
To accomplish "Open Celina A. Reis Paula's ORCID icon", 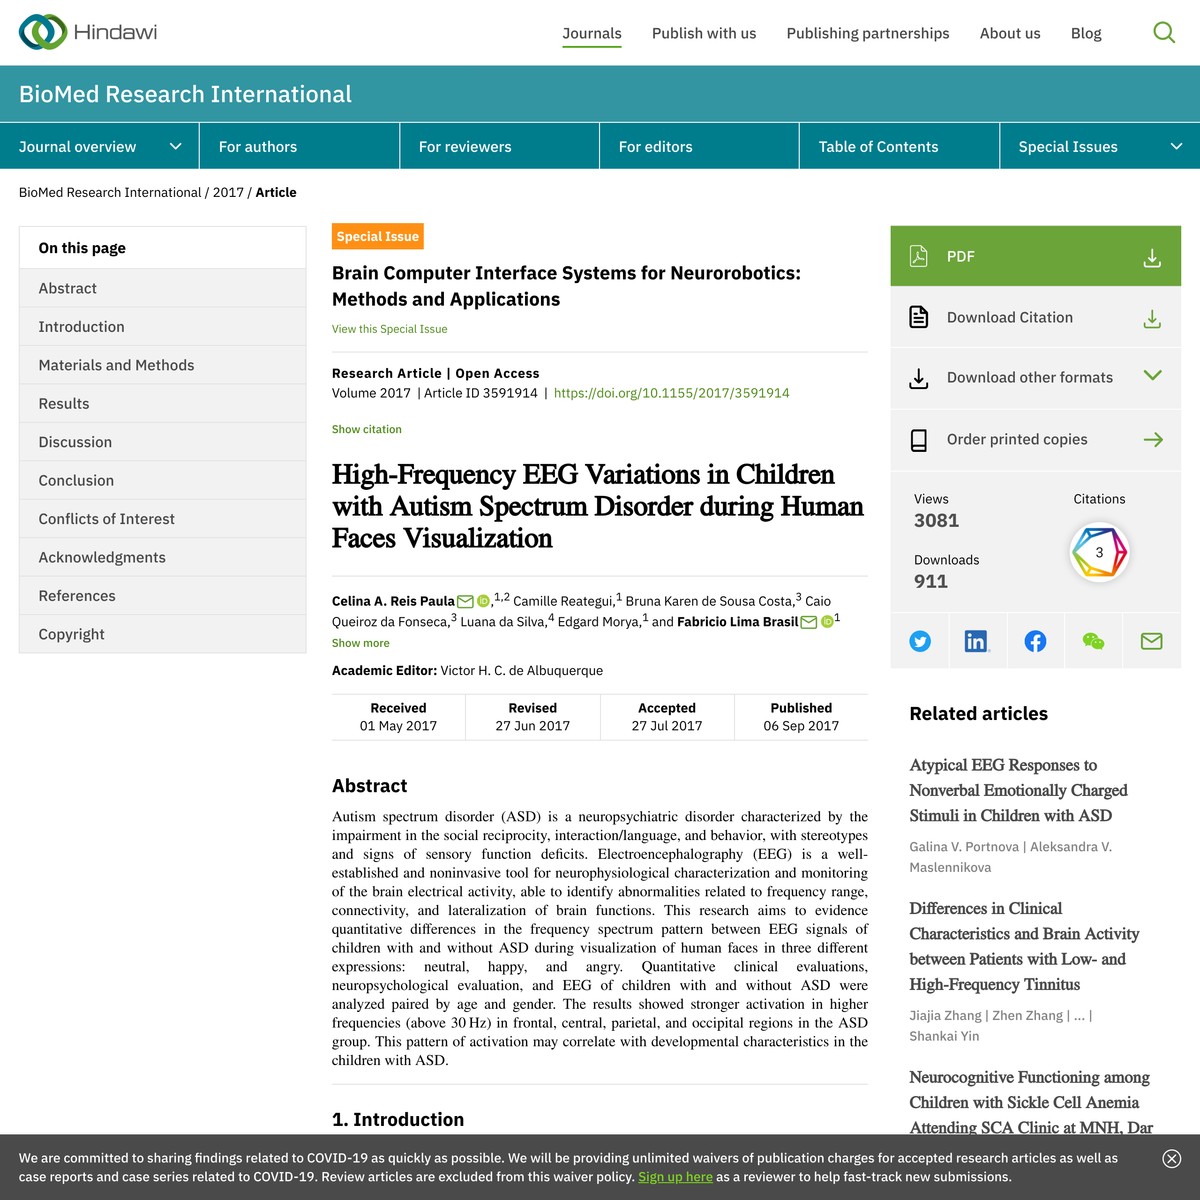I will tap(482, 601).
